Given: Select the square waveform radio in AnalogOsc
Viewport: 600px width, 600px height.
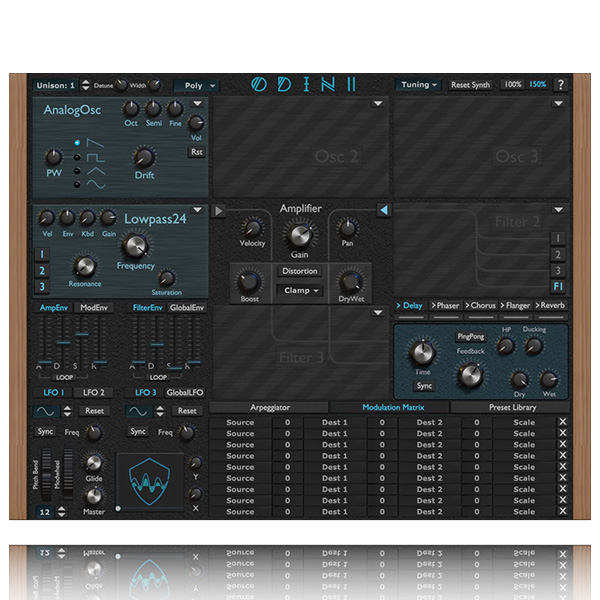Looking at the screenshot, I should (x=77, y=157).
